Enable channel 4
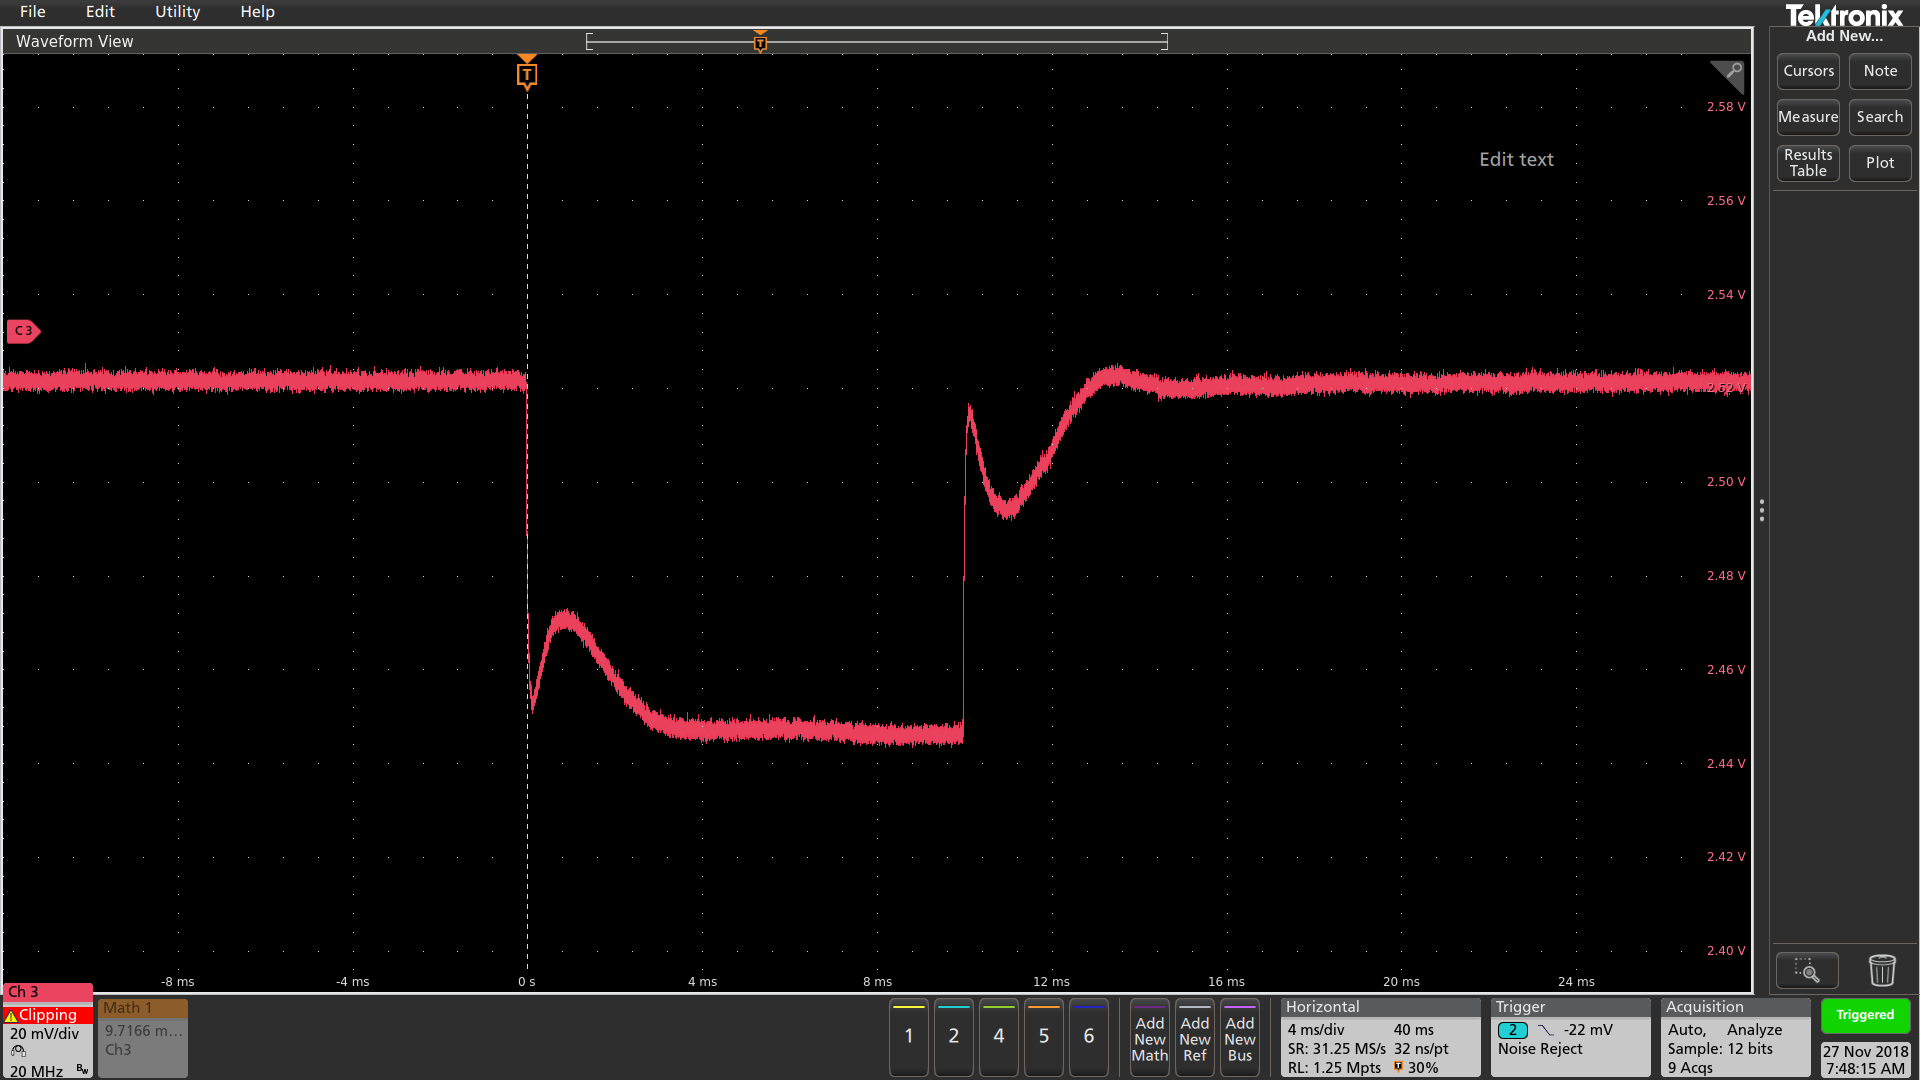The width and height of the screenshot is (1920, 1080). (999, 1037)
